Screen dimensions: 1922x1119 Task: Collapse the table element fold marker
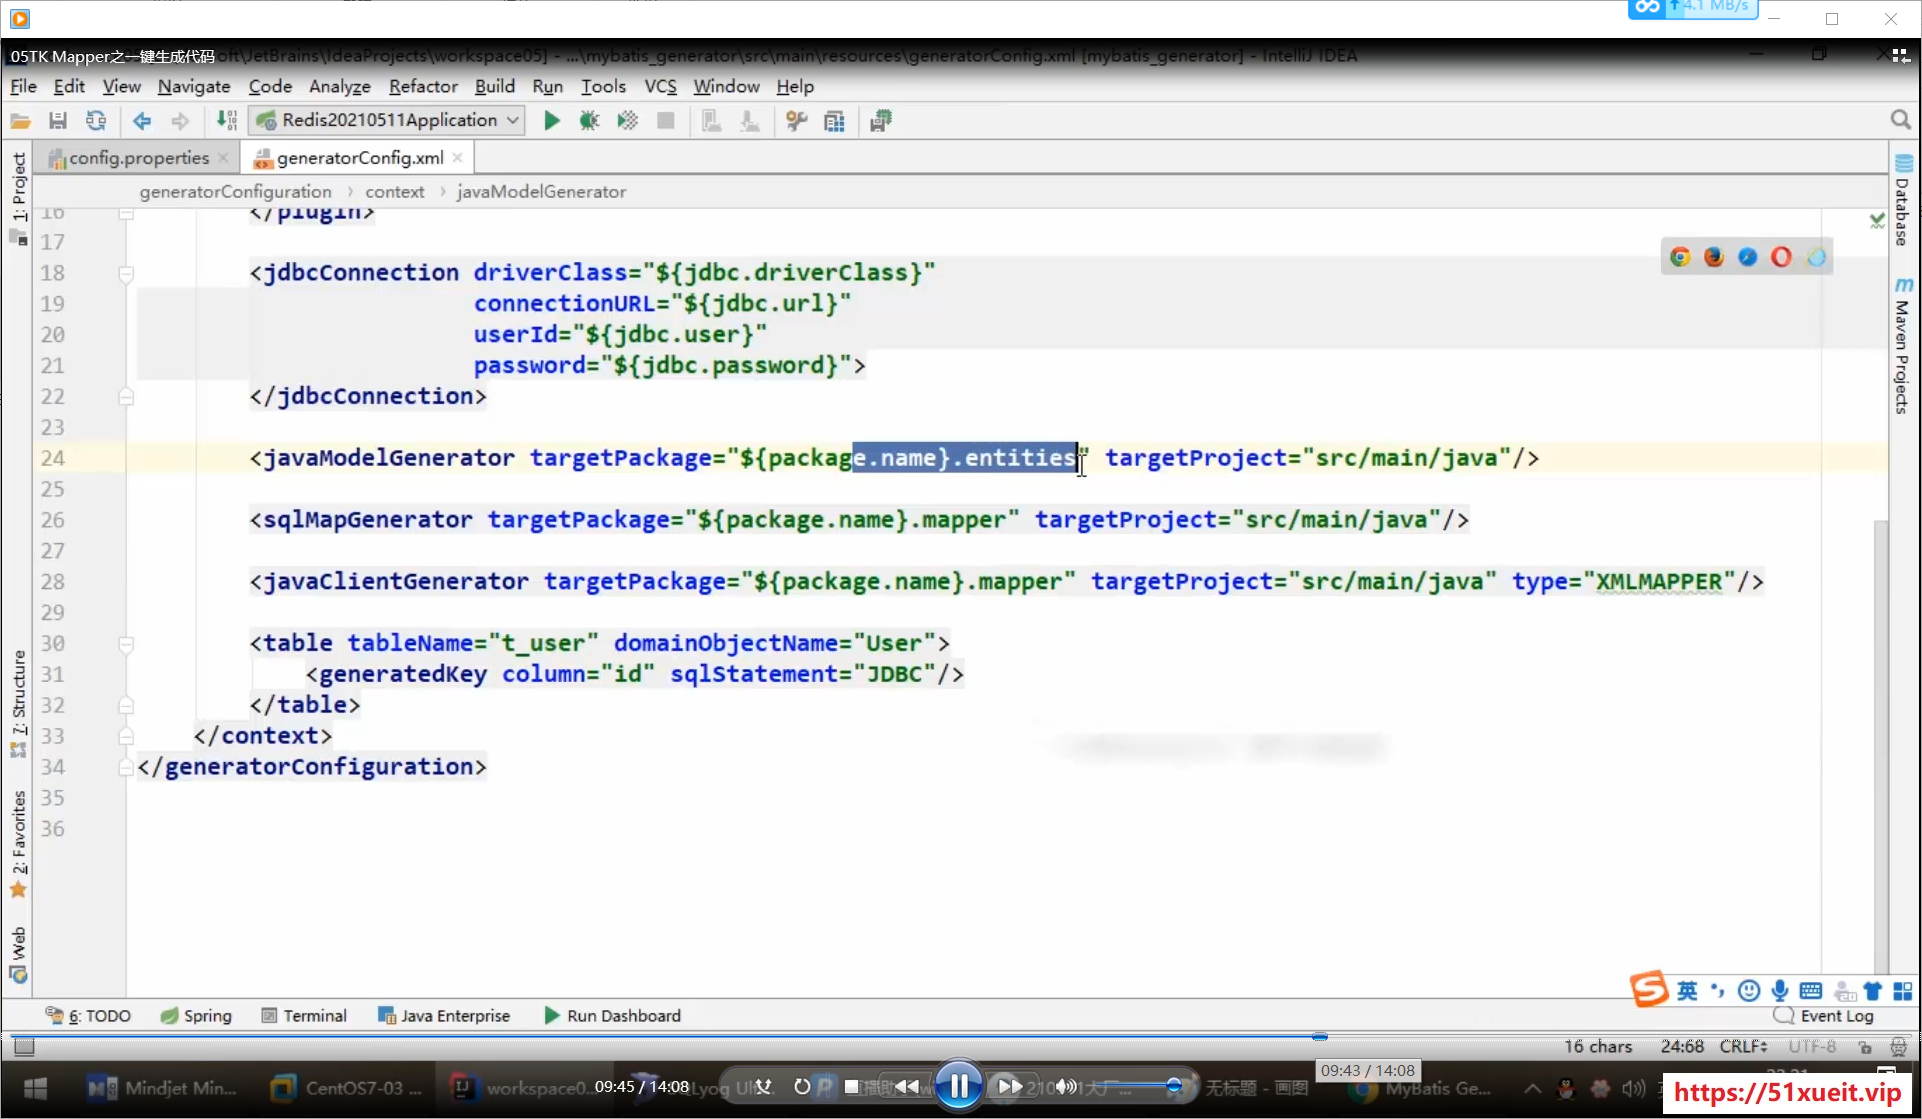click(x=126, y=644)
